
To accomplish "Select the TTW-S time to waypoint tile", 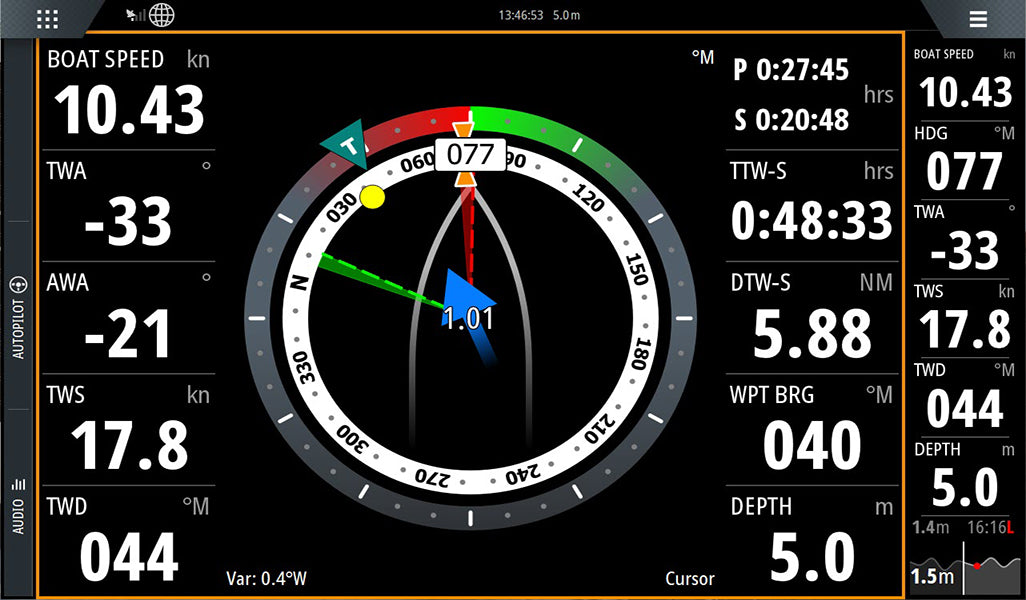I will [x=811, y=207].
